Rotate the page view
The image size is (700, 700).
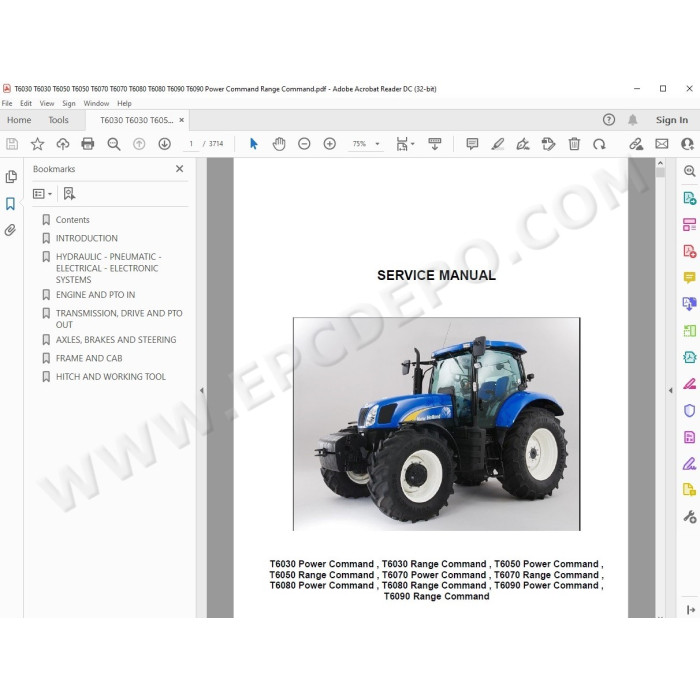pyautogui.click(x=599, y=144)
